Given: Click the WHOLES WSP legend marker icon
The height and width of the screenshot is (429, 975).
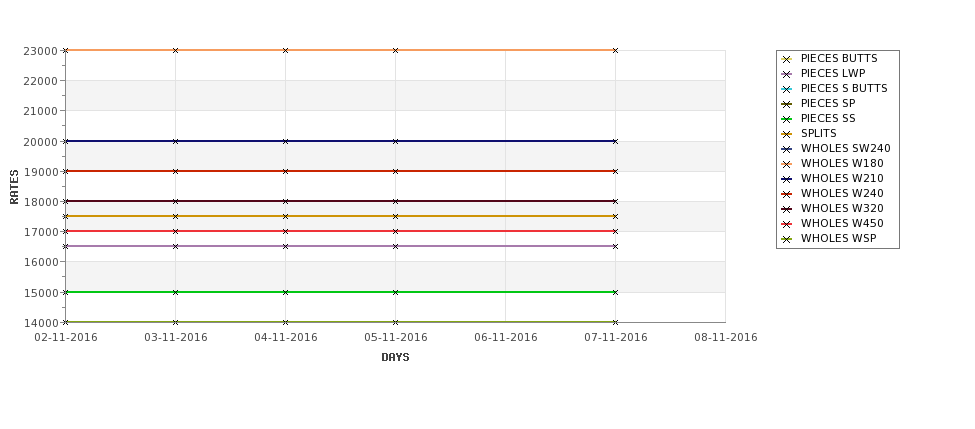Looking at the screenshot, I should coord(787,239).
